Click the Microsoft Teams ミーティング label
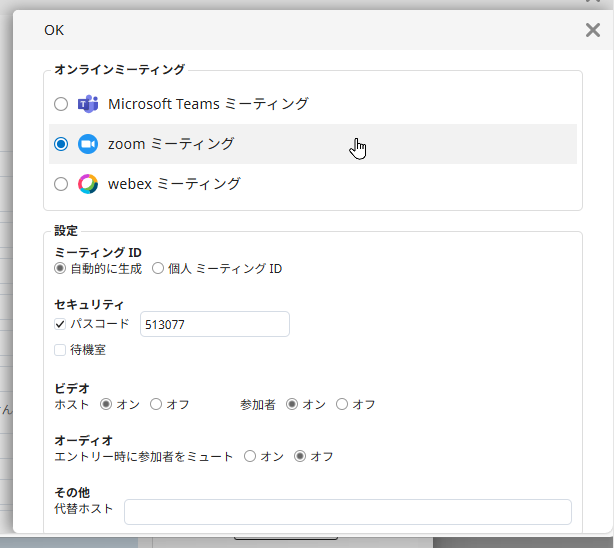614x548 pixels. (x=208, y=104)
